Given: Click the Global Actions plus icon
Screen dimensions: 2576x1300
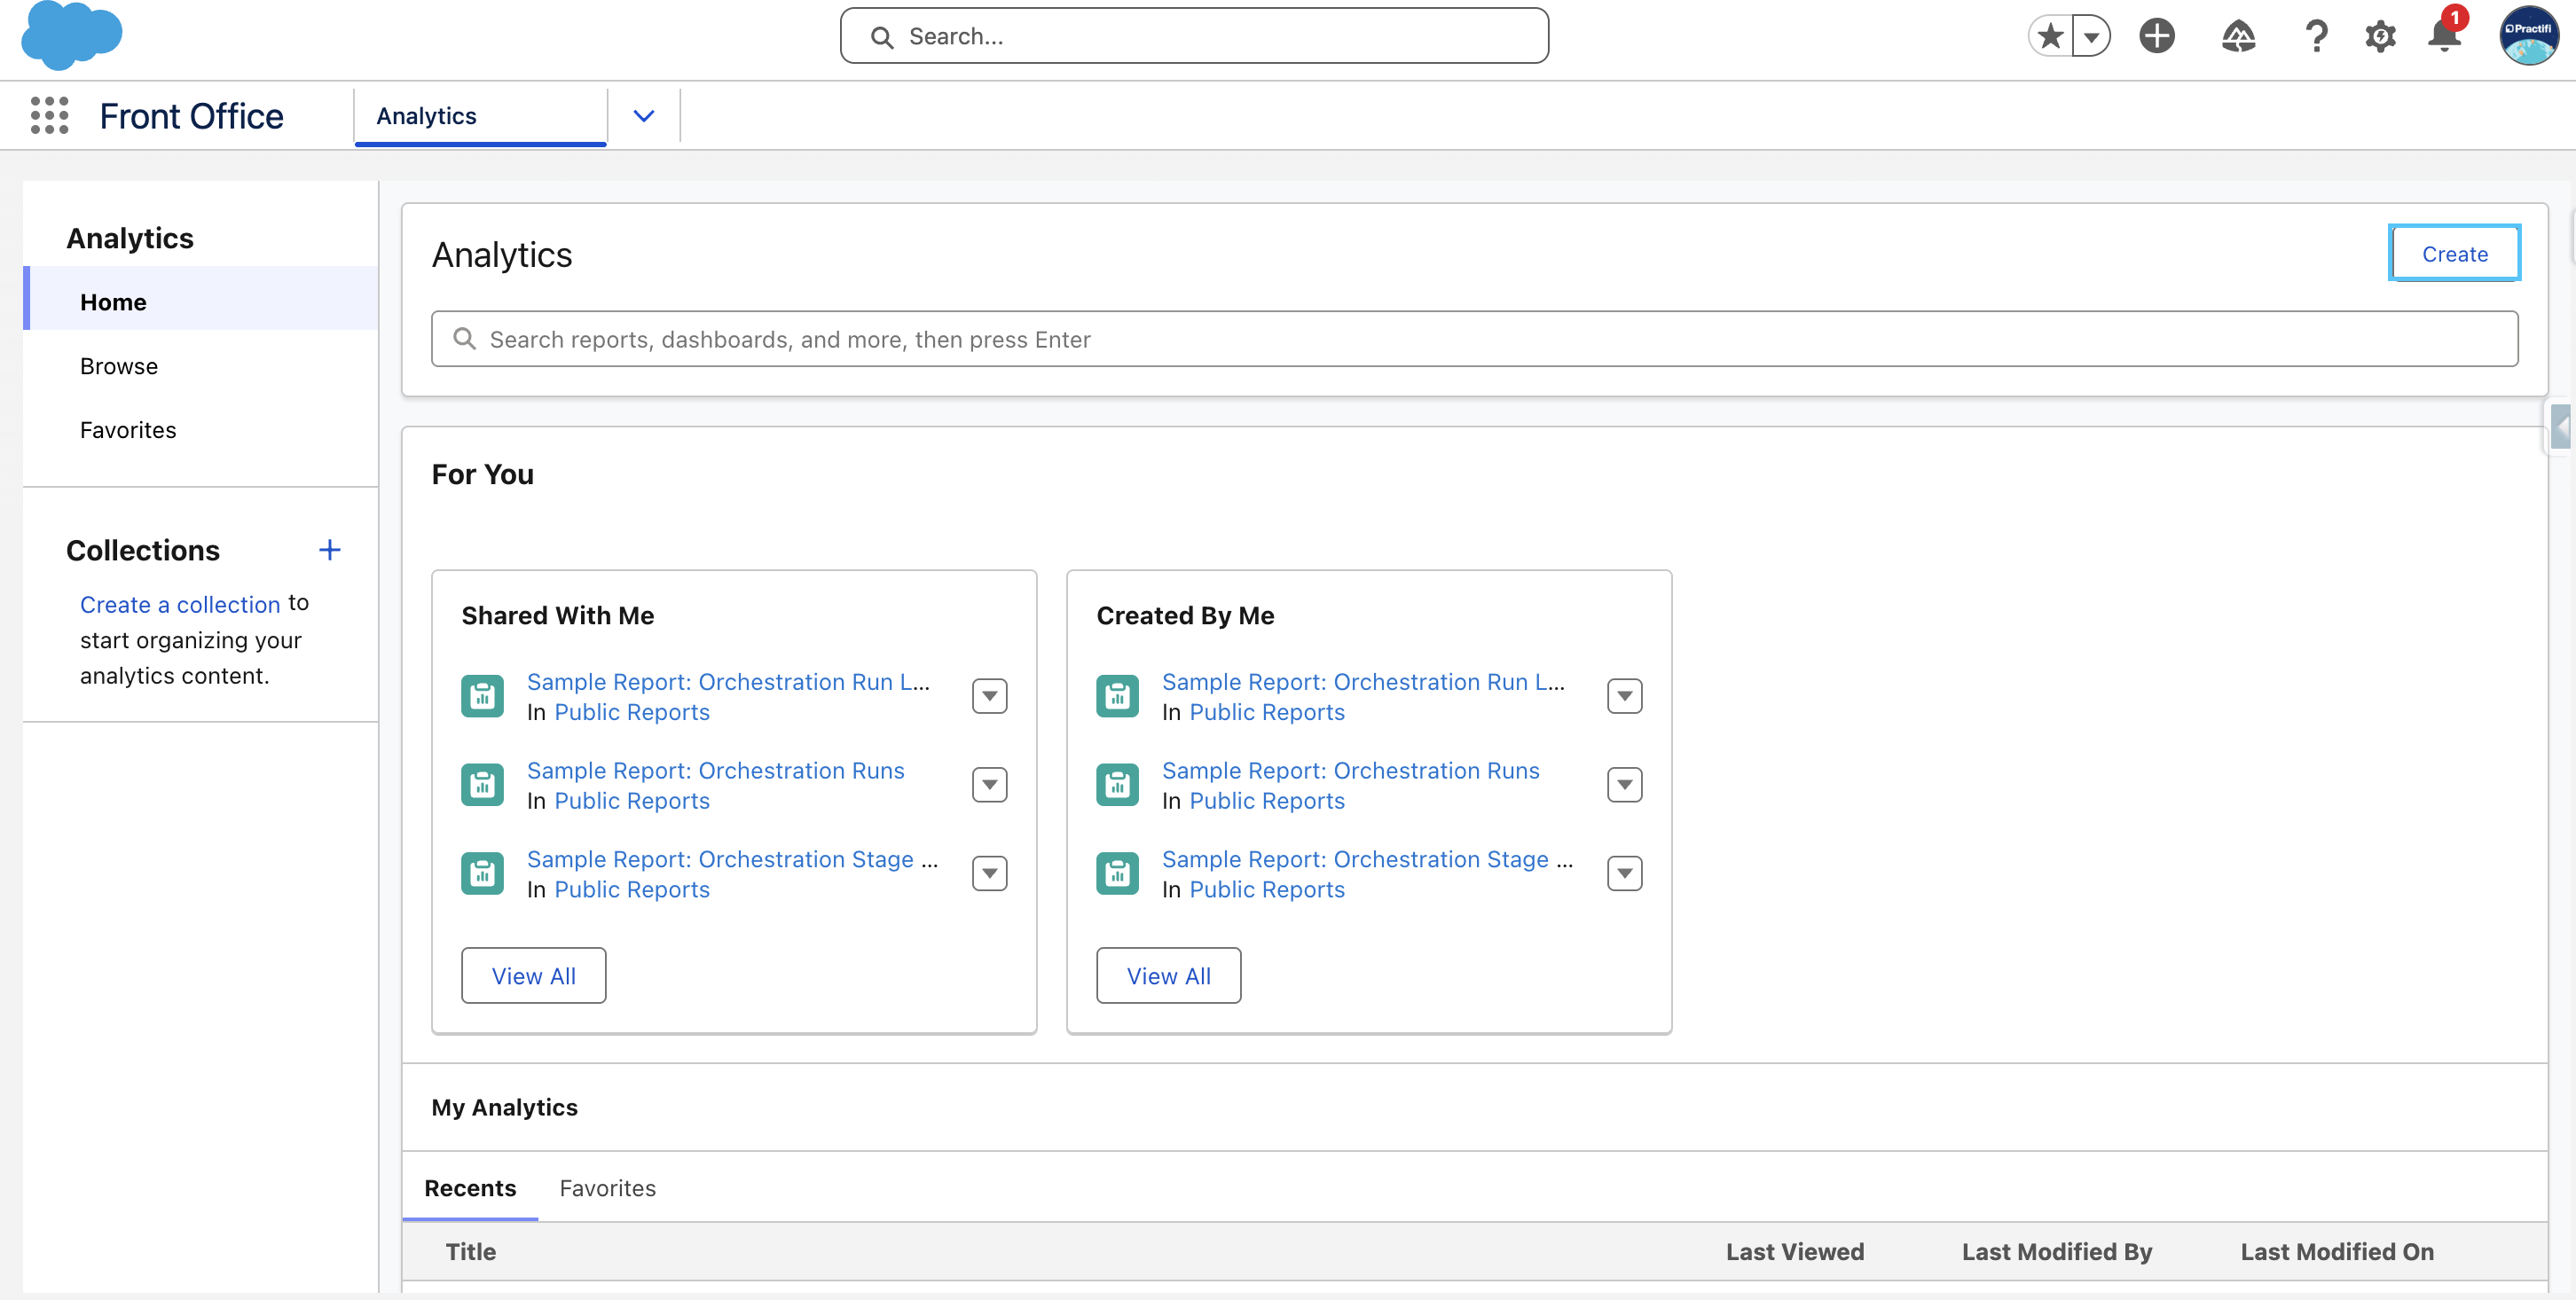Looking at the screenshot, I should 2157,36.
